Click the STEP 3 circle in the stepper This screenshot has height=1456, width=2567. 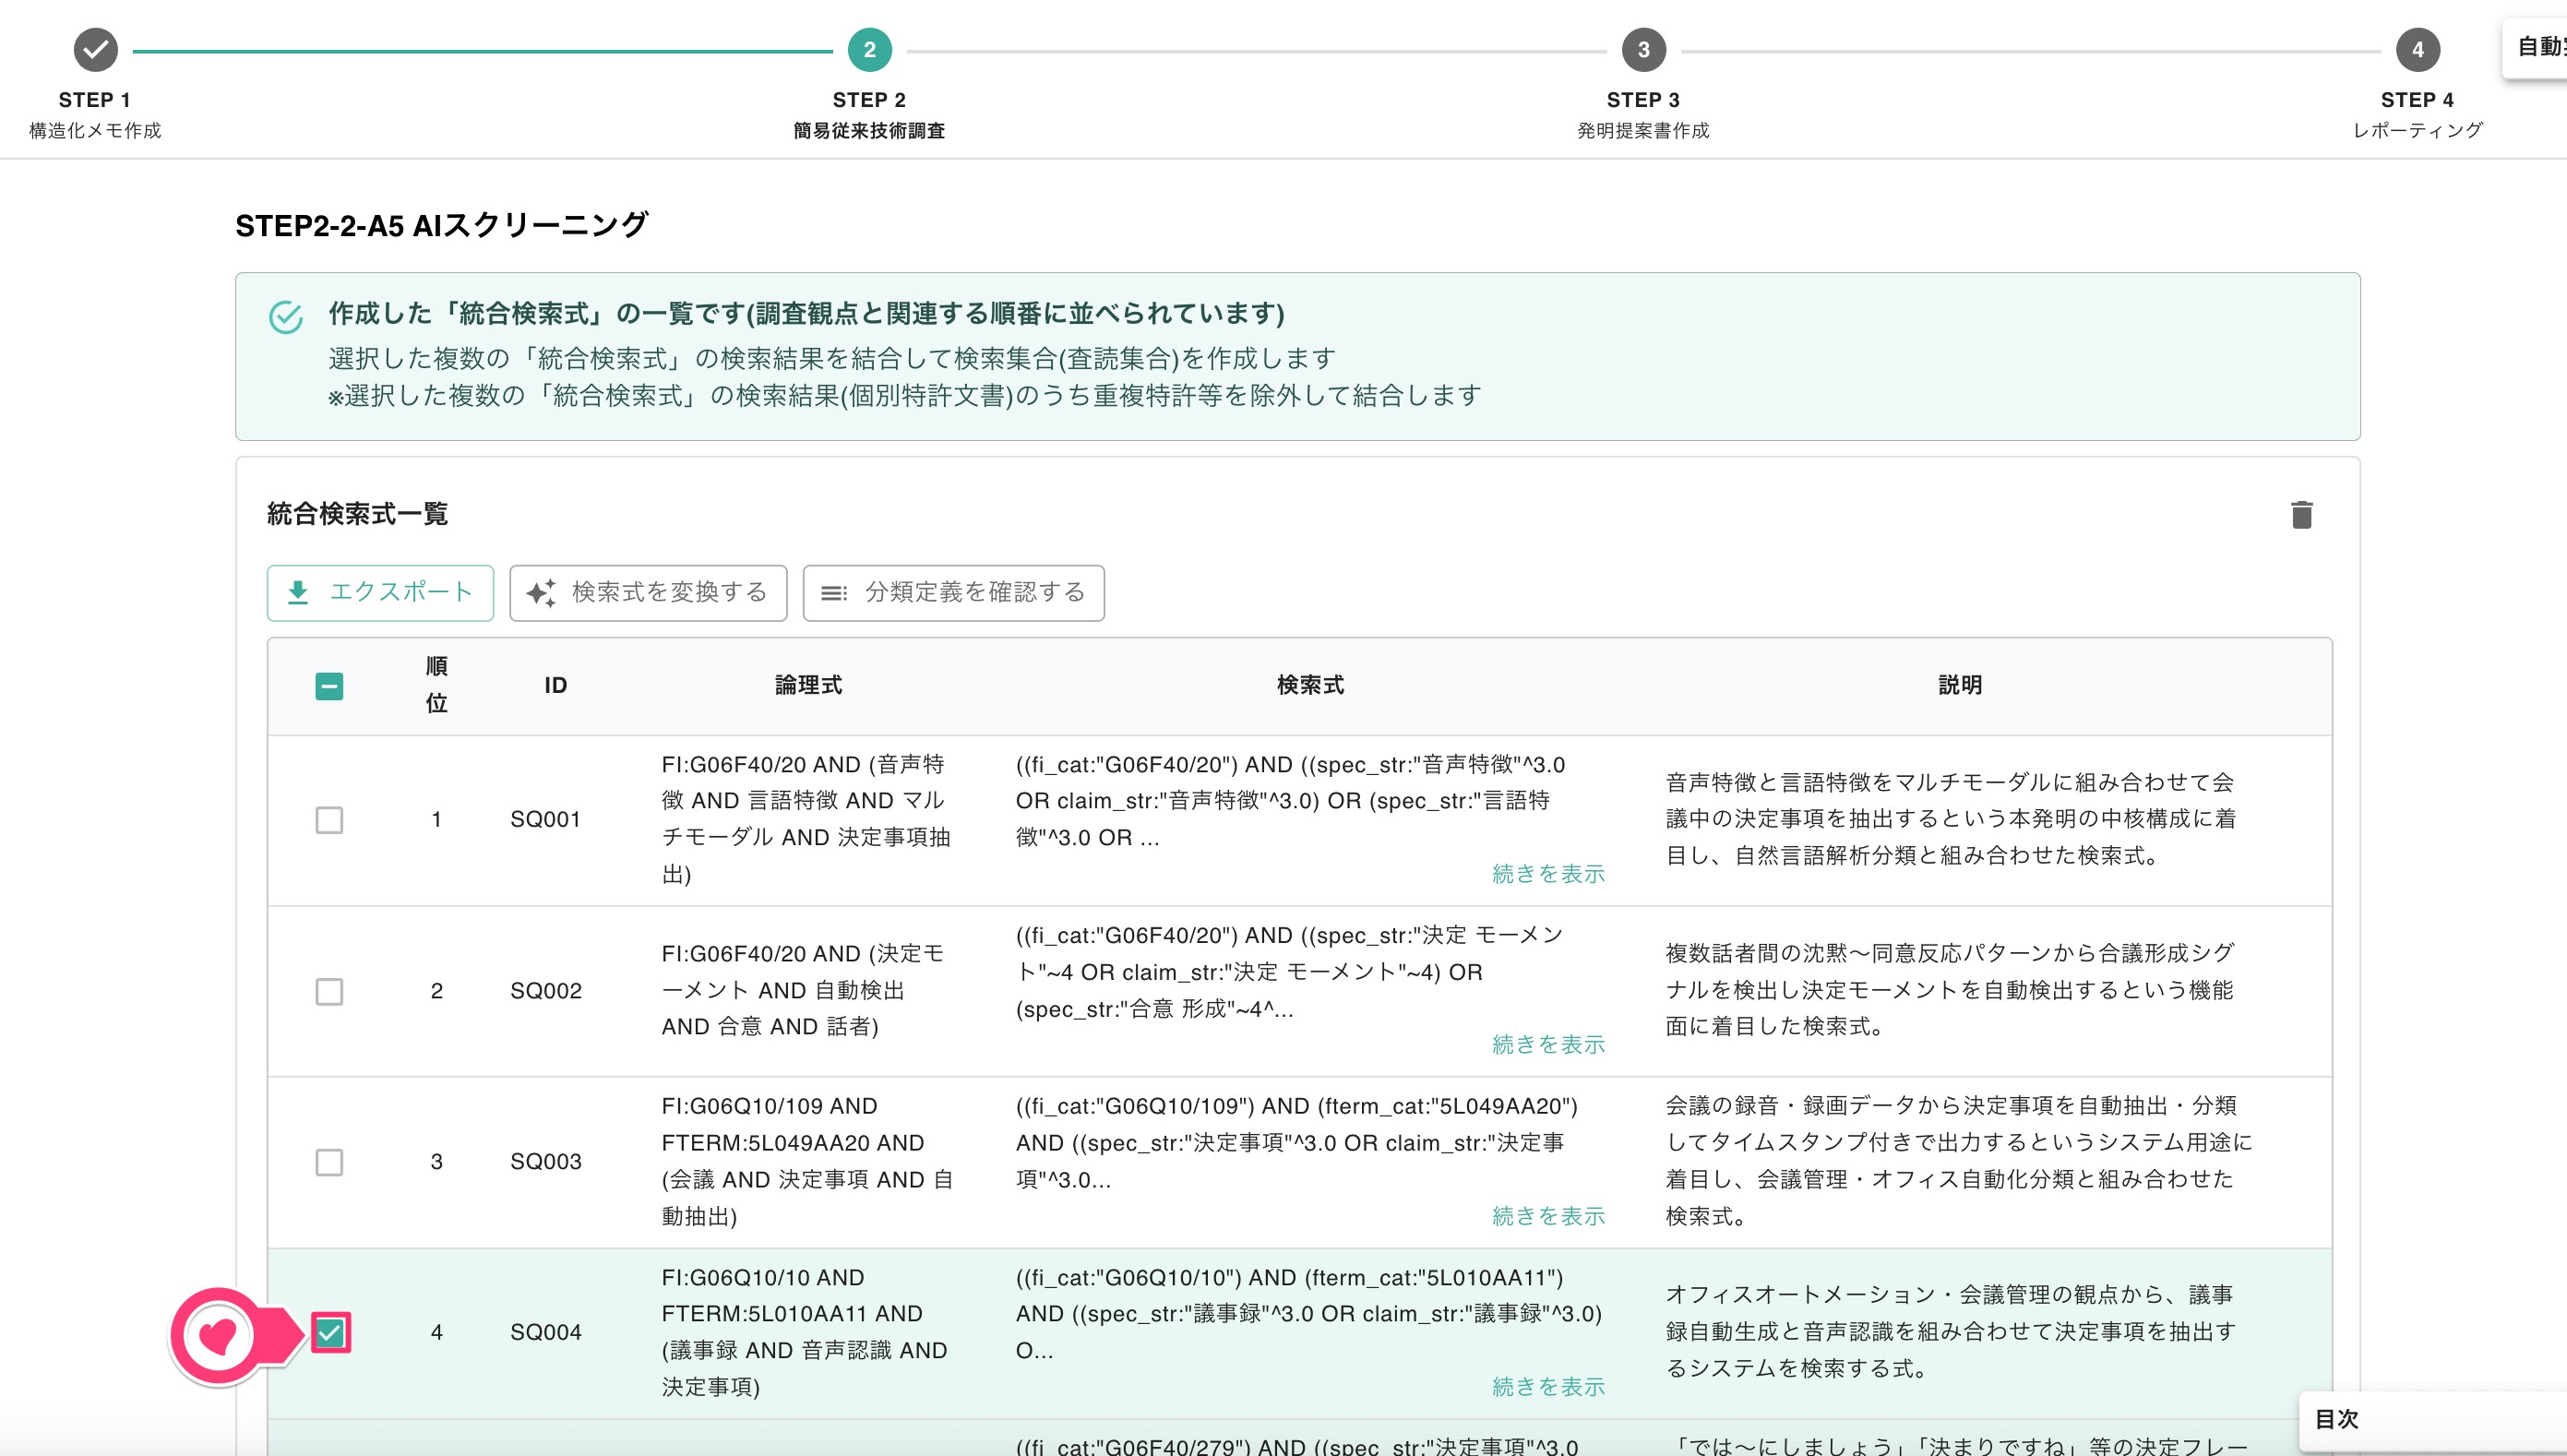tap(1643, 50)
